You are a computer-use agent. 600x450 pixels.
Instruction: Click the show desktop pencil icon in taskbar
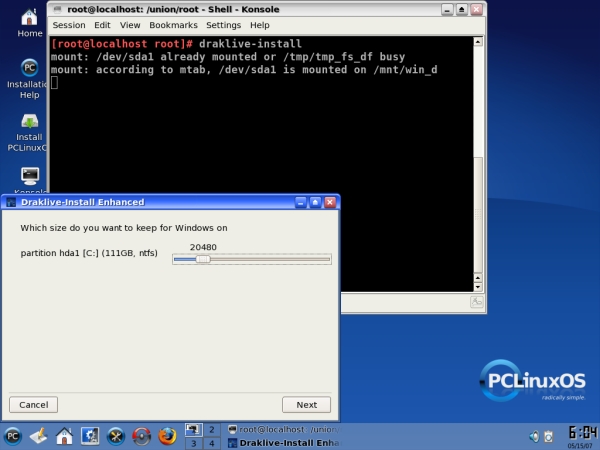(38, 436)
